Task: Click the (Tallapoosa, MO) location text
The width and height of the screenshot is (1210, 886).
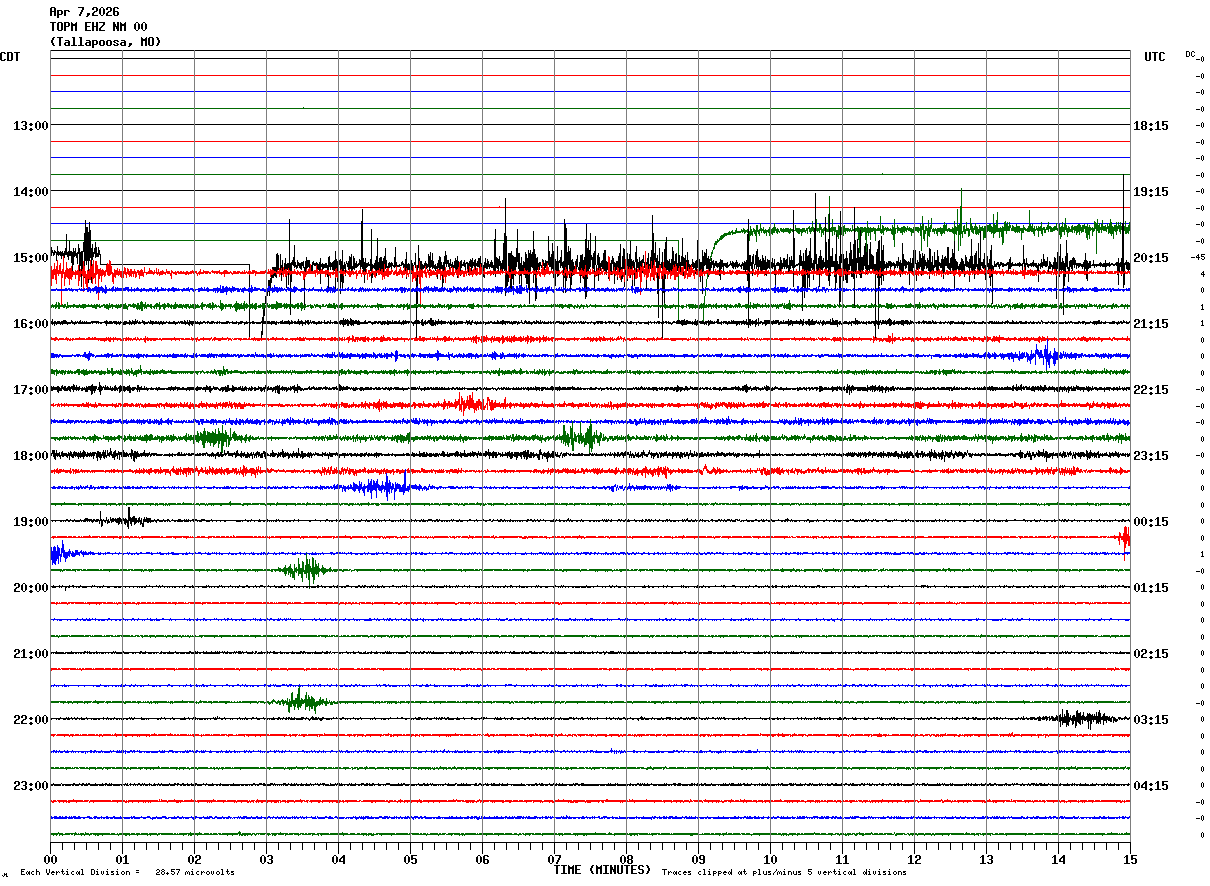Action: coord(105,42)
